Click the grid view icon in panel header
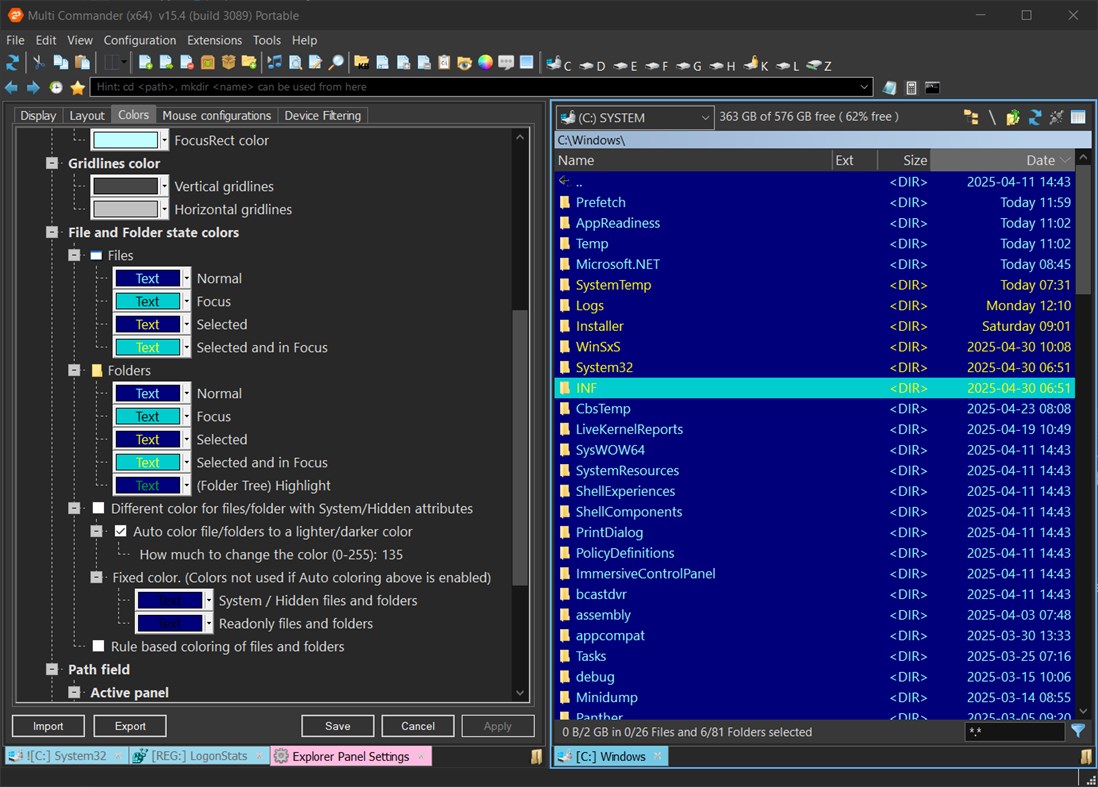The width and height of the screenshot is (1098, 787). coord(1078,116)
